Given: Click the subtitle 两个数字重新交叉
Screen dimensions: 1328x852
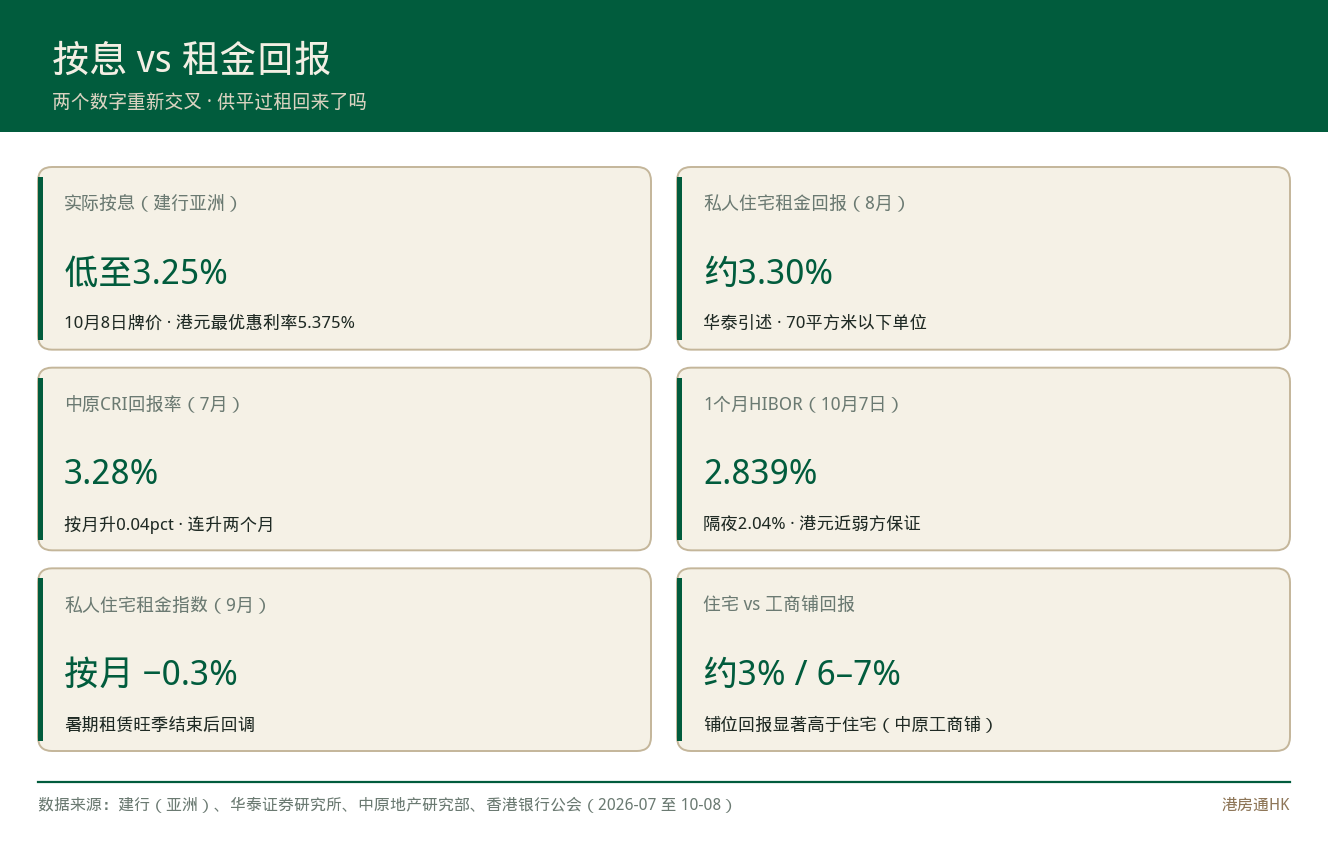Looking at the screenshot, I should click(127, 102).
